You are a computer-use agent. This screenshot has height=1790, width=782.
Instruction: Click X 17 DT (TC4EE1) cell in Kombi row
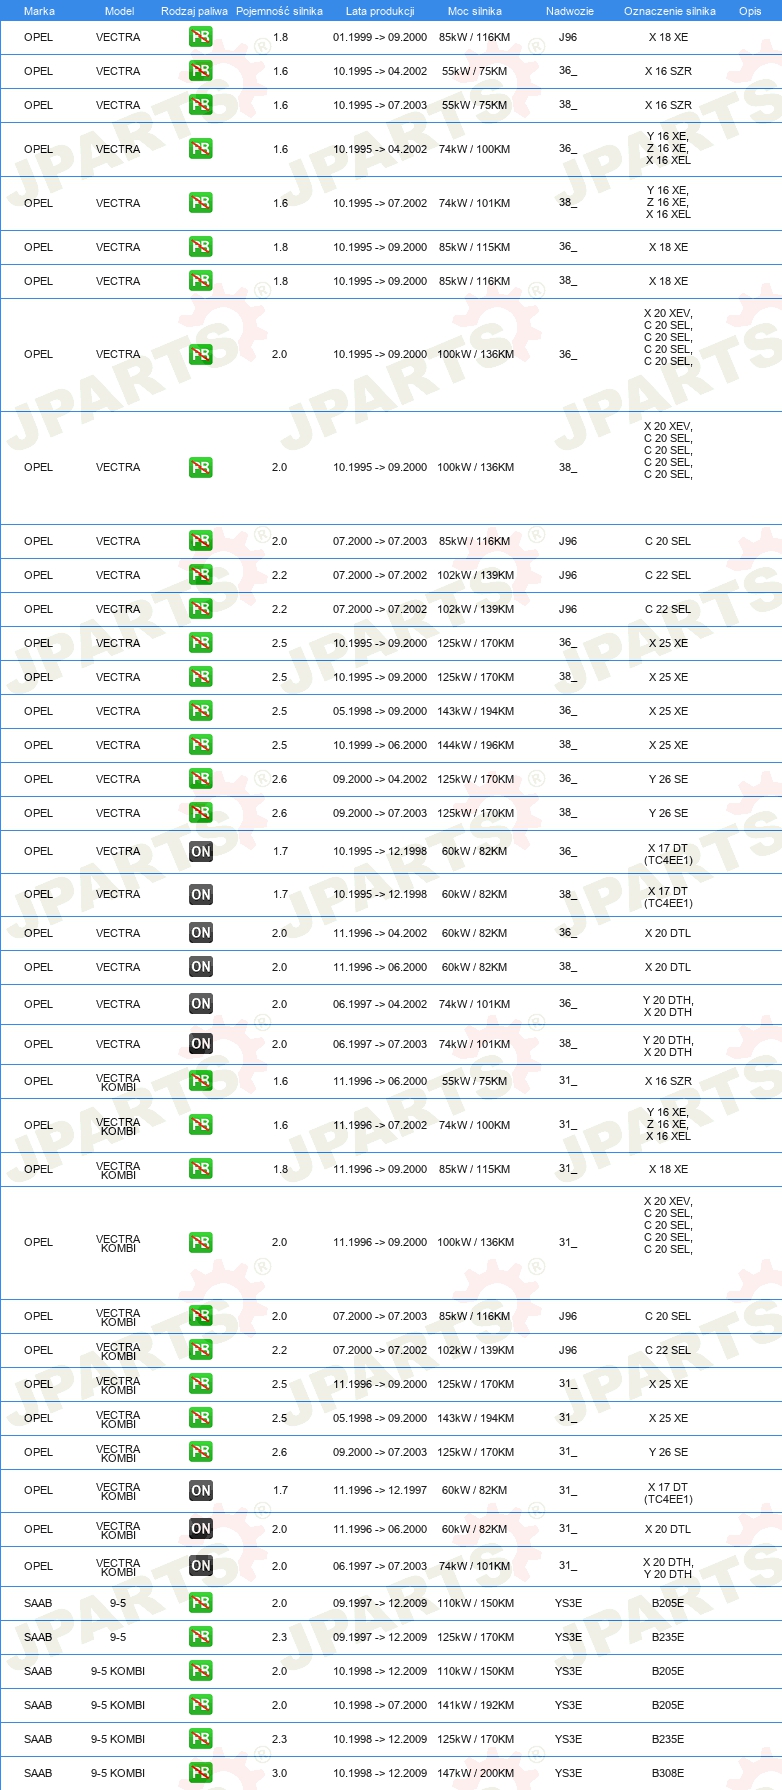[668, 1494]
